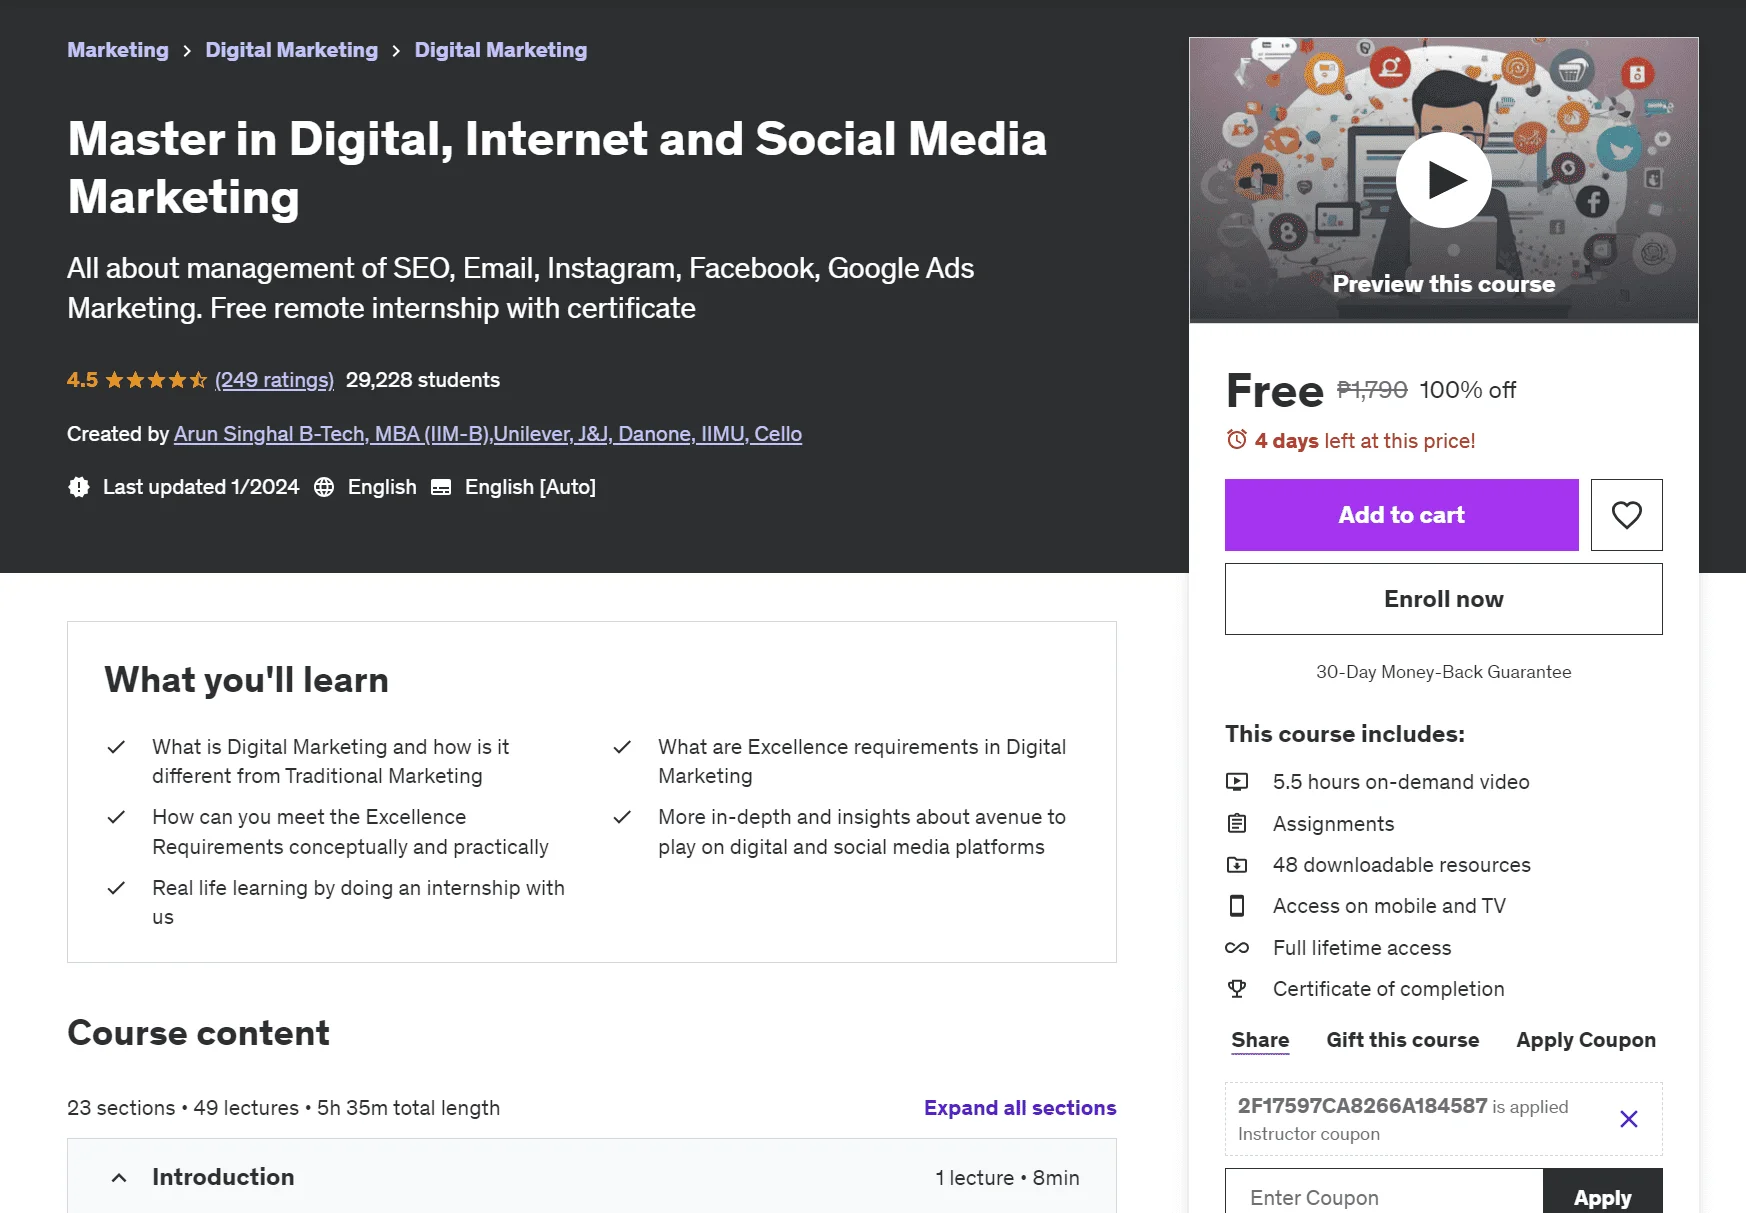Click the on-demand video icon
1746x1213 pixels.
click(1237, 782)
